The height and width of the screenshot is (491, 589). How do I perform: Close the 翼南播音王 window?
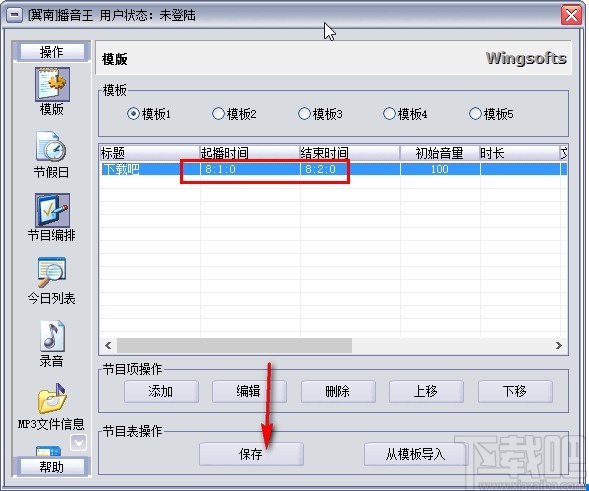coord(571,15)
